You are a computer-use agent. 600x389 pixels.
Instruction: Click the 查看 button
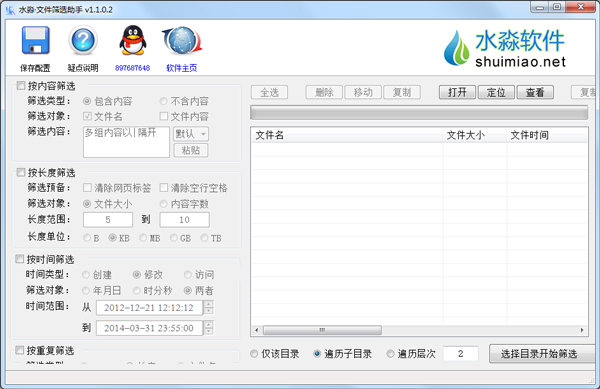tap(535, 92)
